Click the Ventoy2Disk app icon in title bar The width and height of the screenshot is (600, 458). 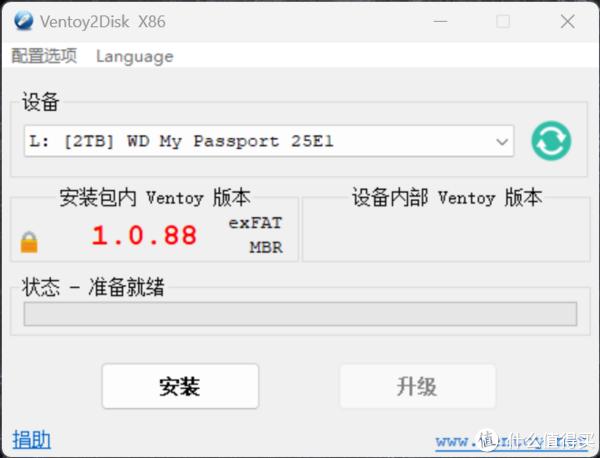23,21
